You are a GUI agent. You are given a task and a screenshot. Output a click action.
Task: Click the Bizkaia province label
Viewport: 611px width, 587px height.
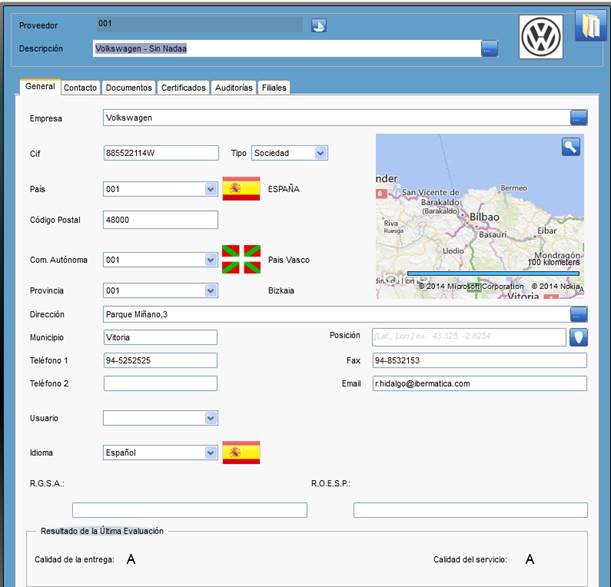[x=281, y=291]
